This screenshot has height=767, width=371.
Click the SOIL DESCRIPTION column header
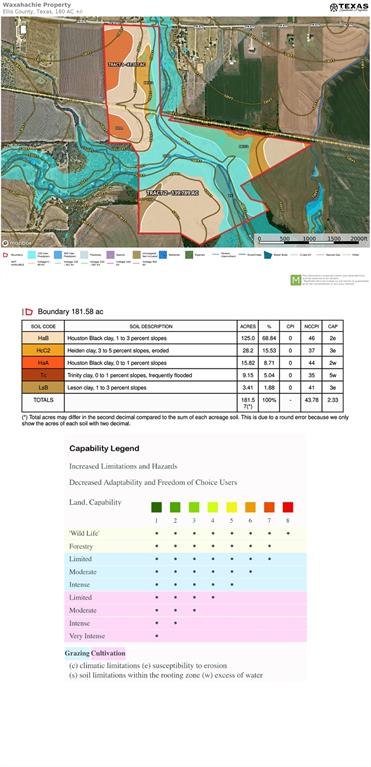[151, 326]
